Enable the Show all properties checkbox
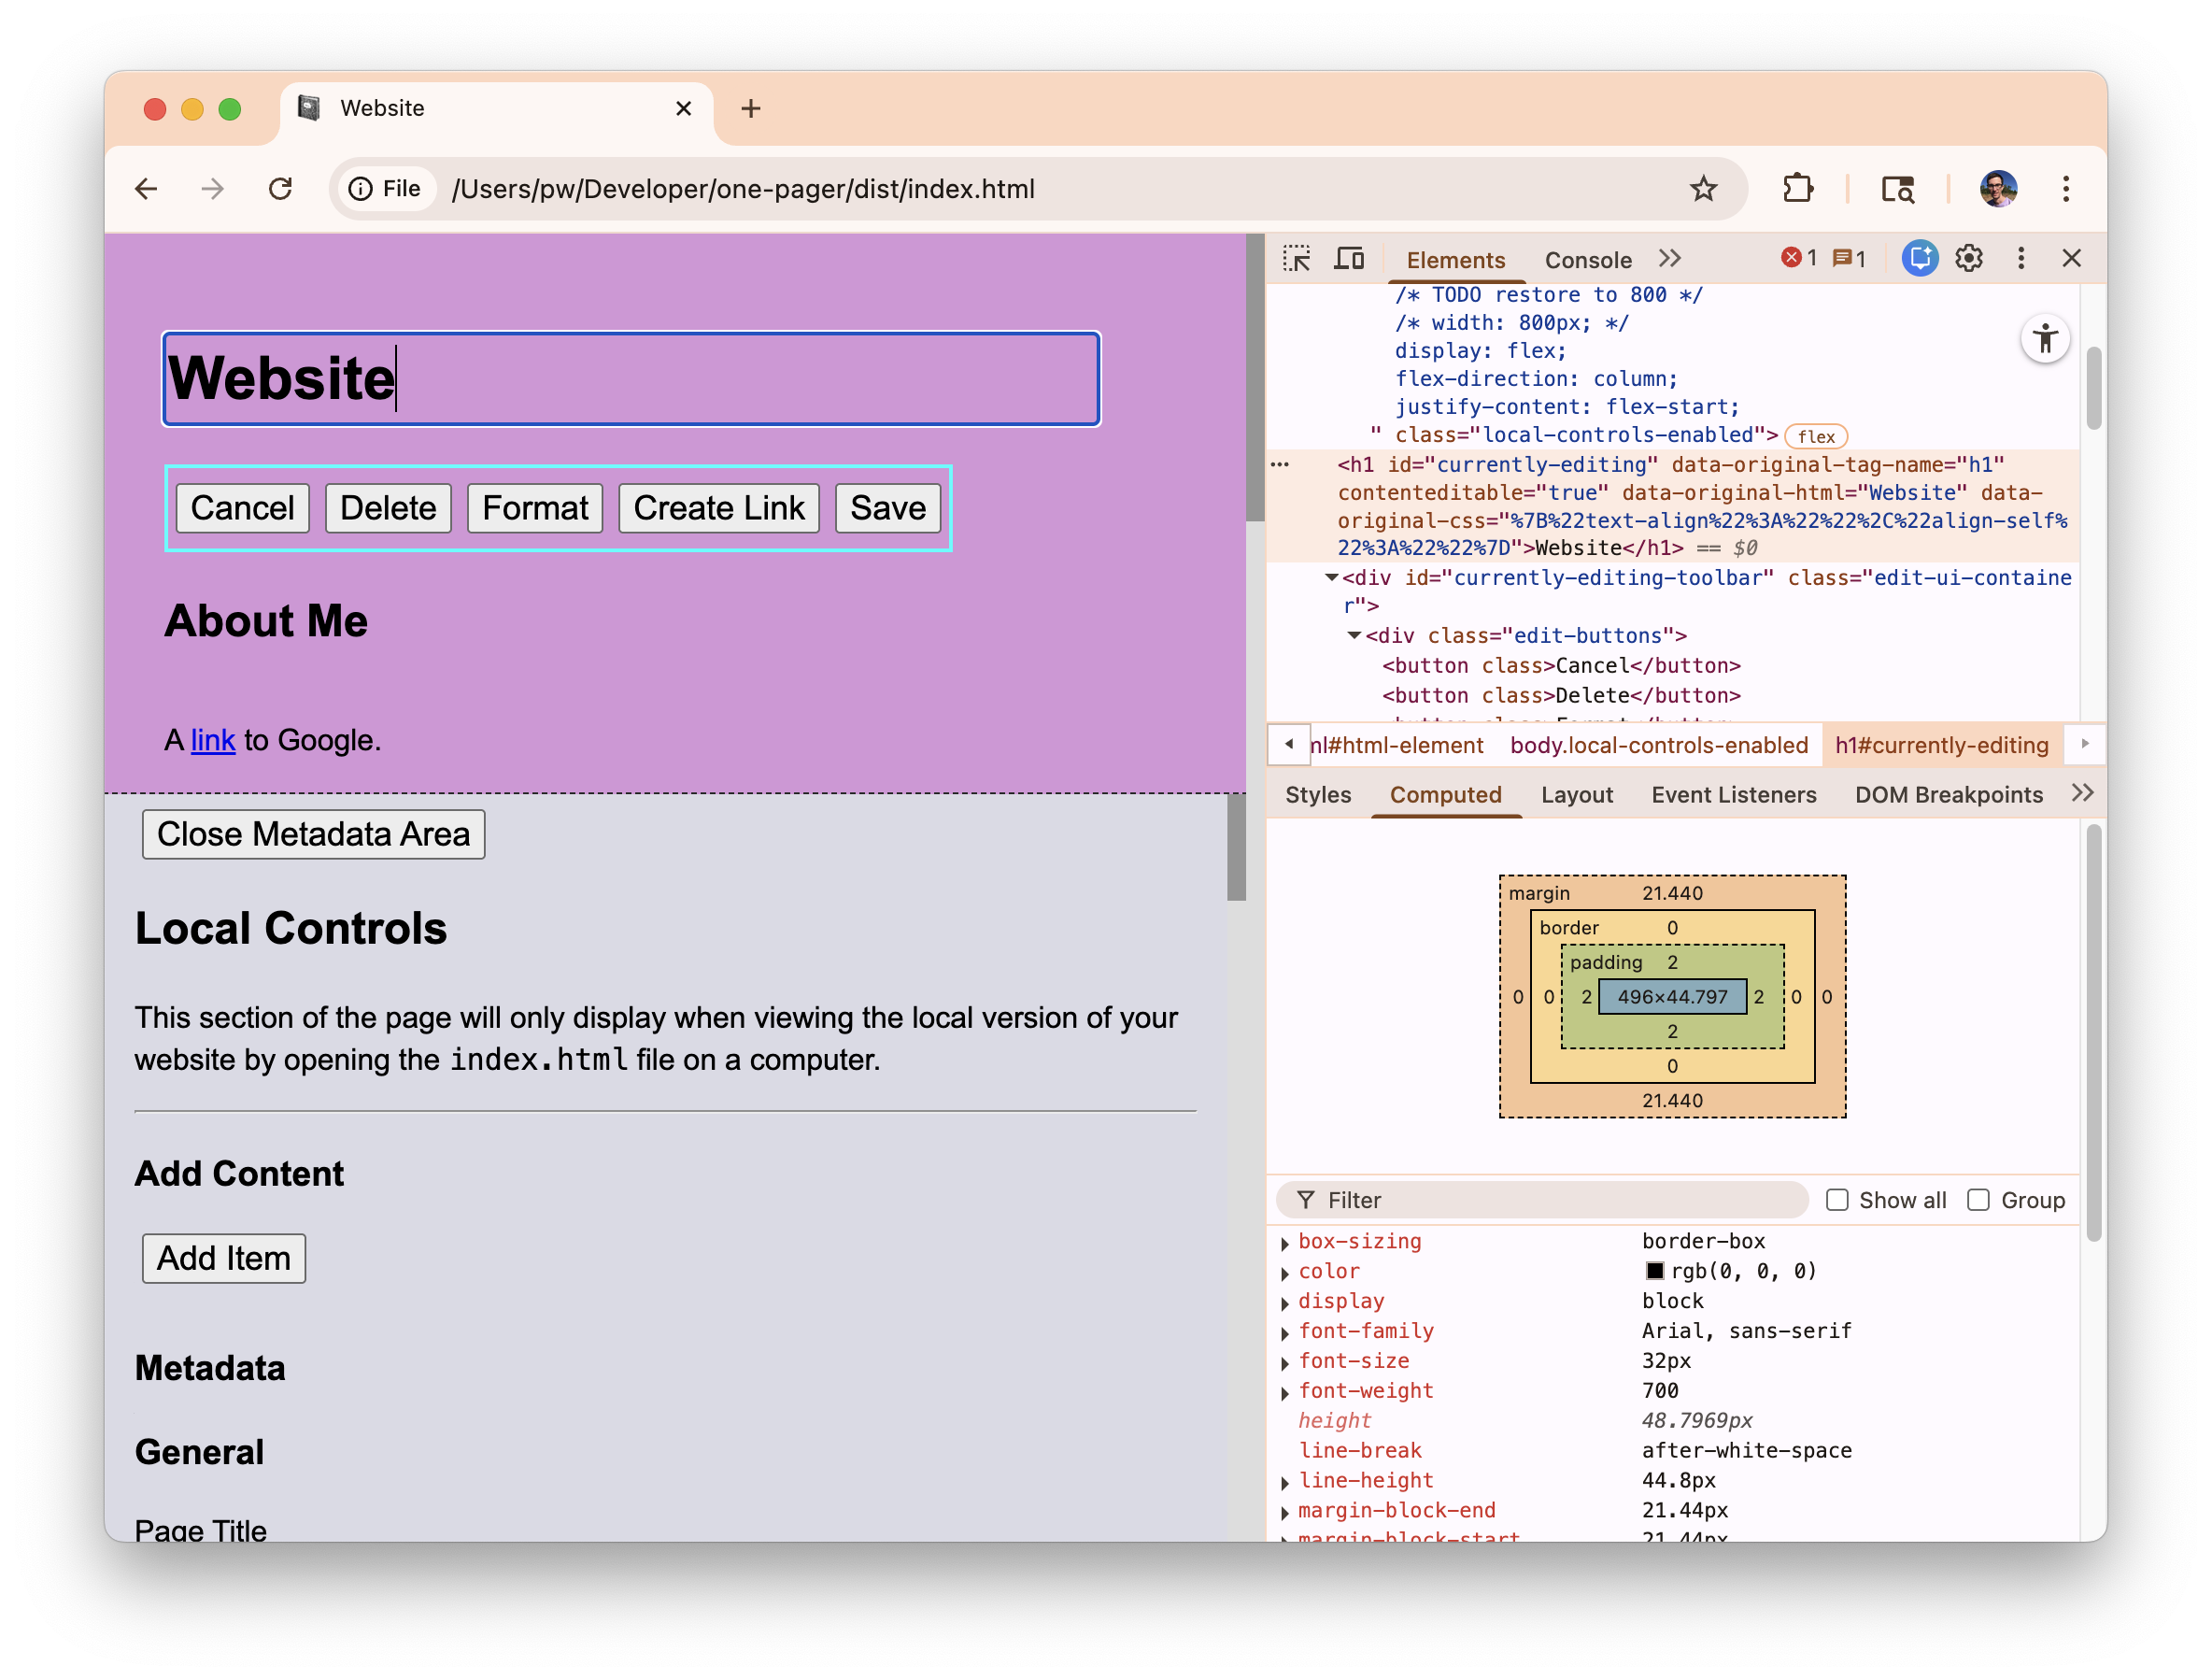This screenshot has width=2212, height=1680. (1838, 1199)
